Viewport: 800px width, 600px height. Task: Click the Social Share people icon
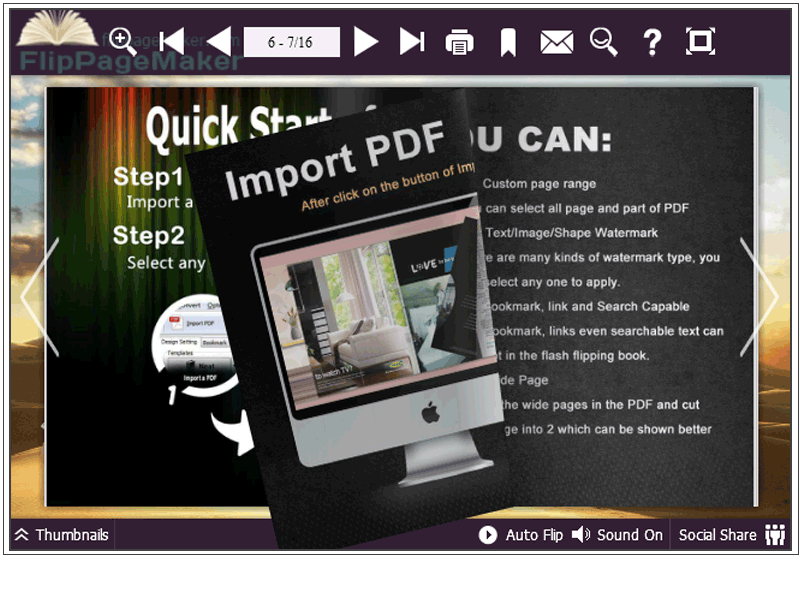[775, 535]
